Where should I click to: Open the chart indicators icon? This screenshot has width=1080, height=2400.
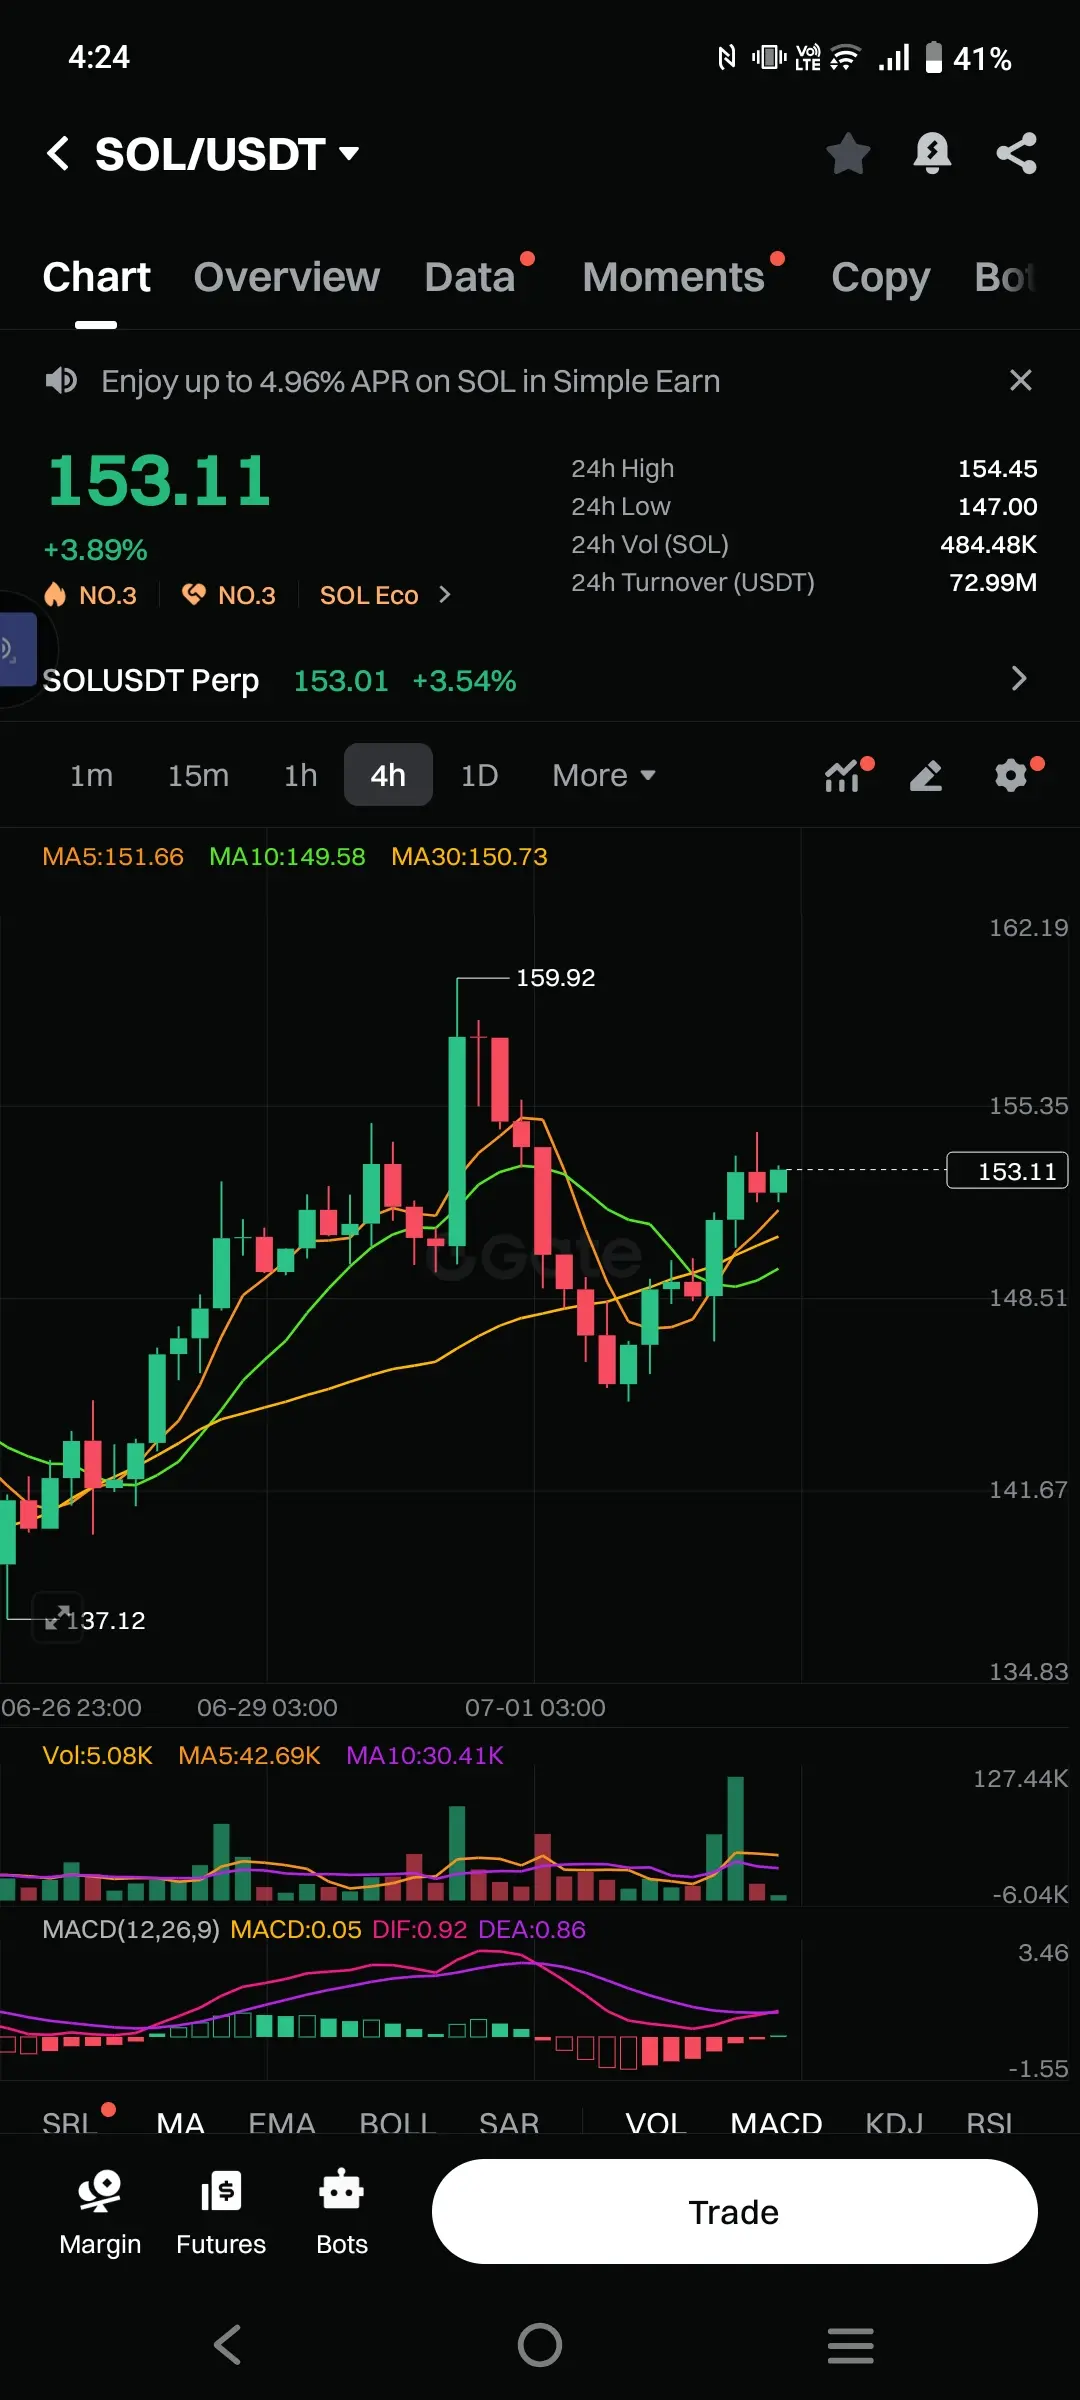click(x=843, y=775)
